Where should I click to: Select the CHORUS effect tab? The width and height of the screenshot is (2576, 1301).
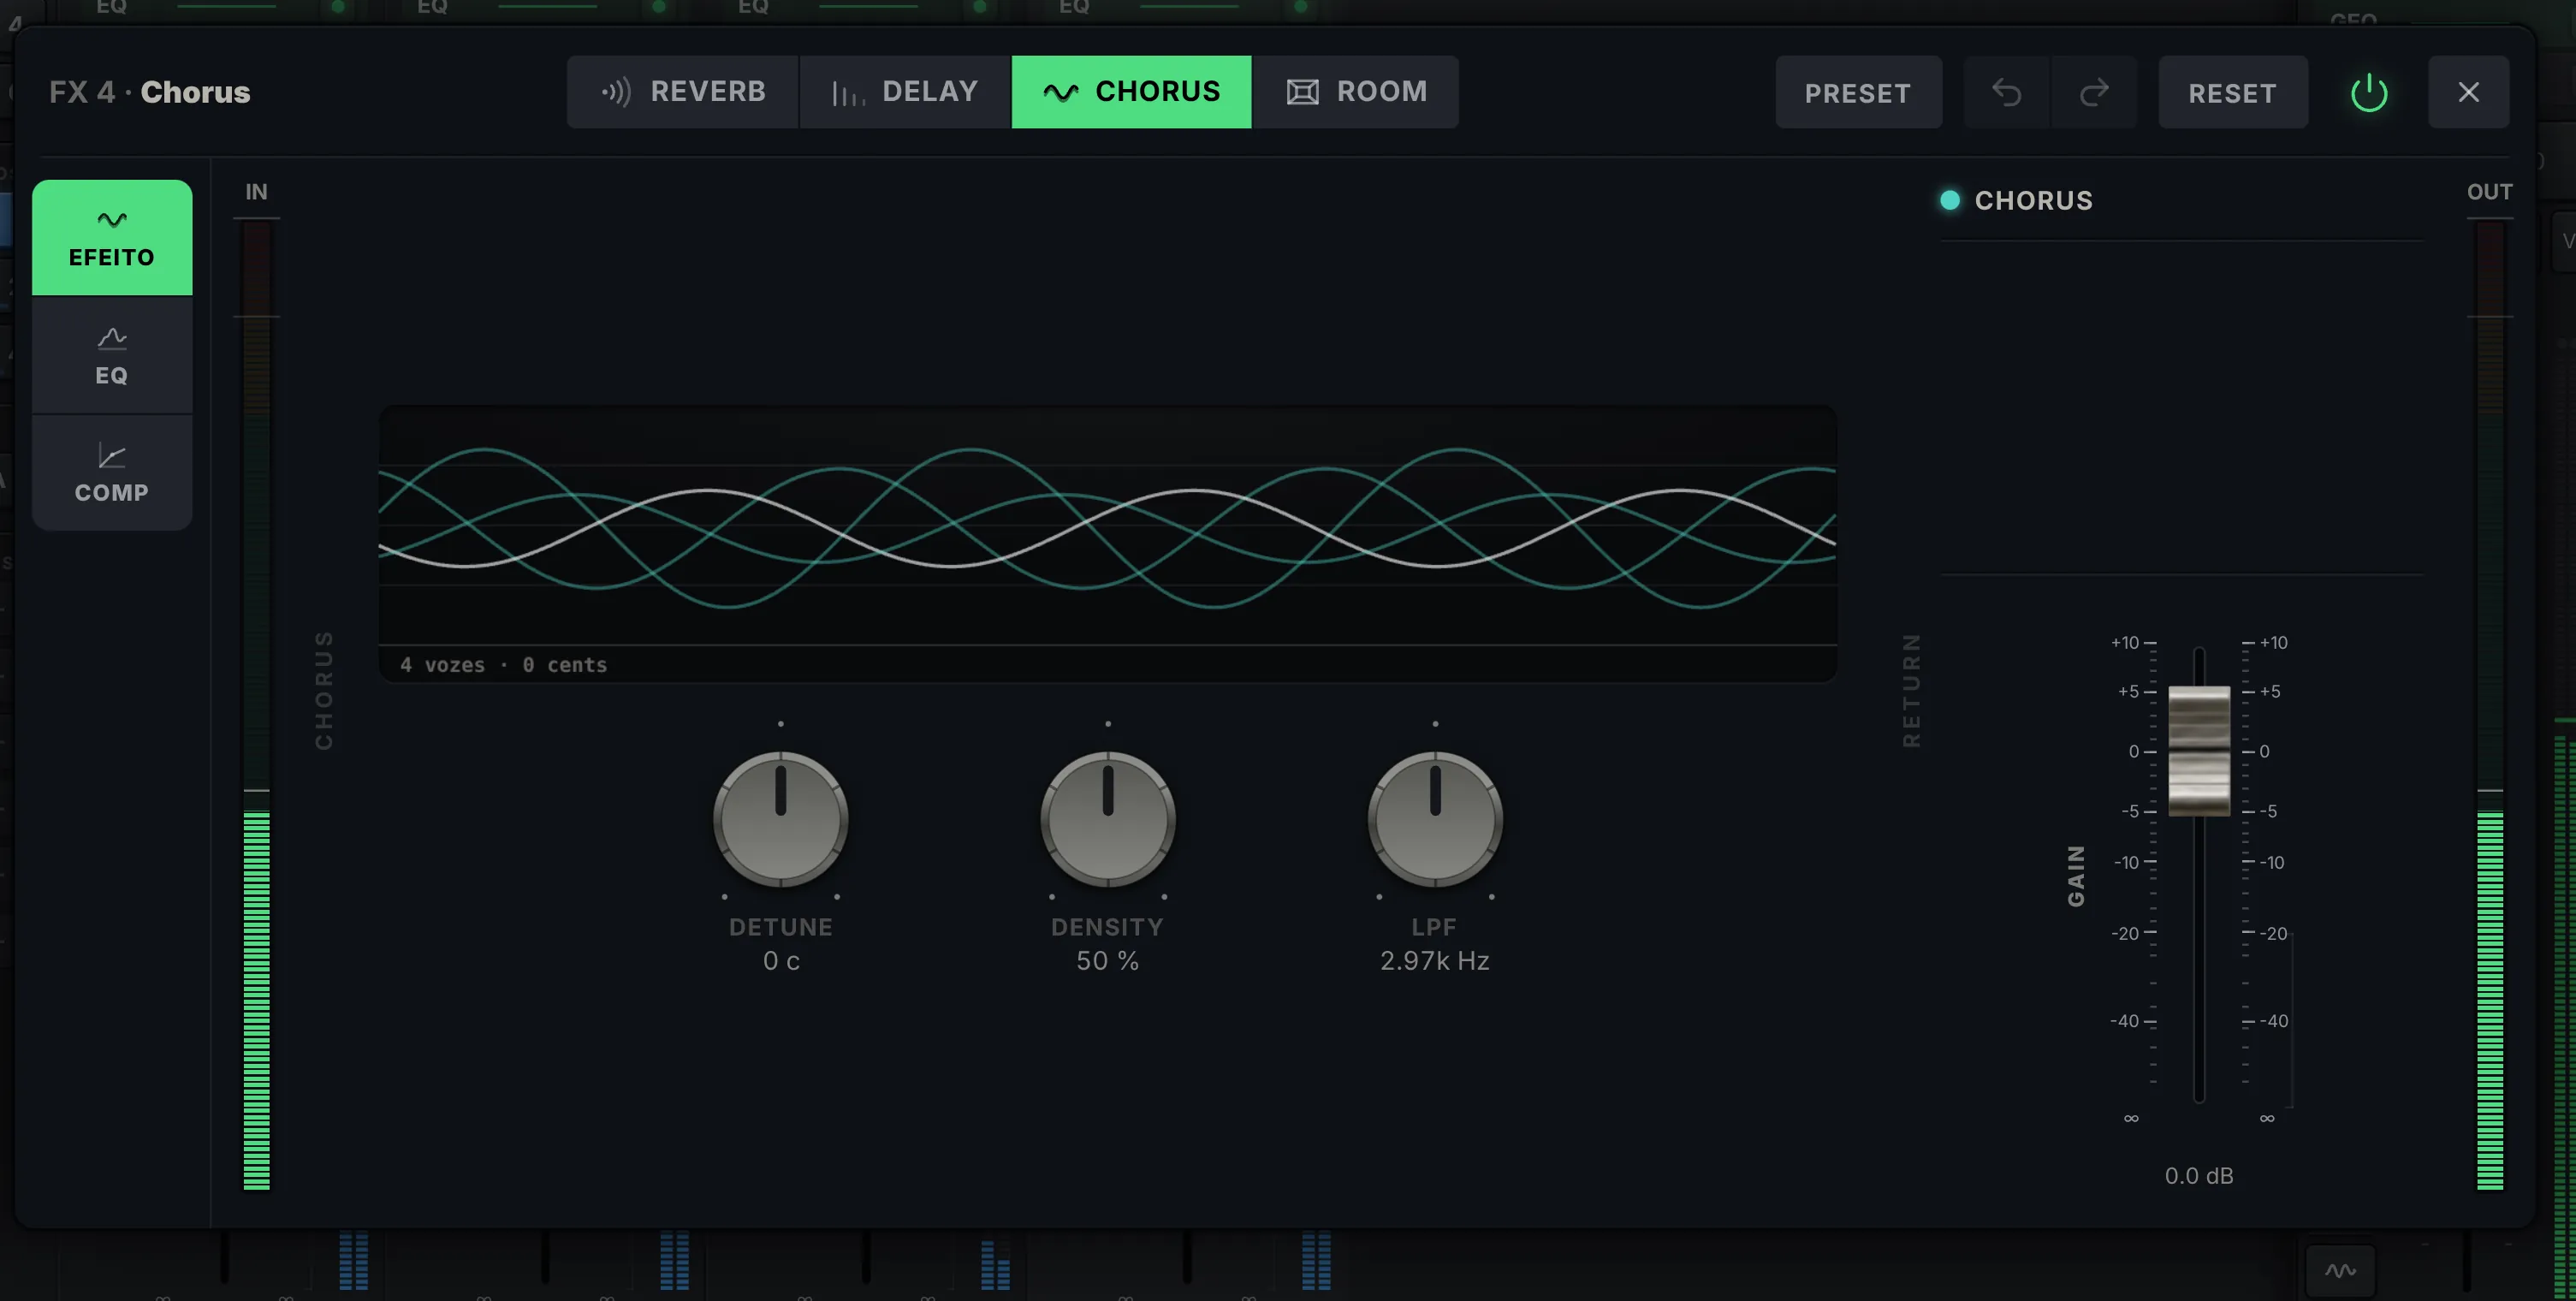click(1131, 92)
